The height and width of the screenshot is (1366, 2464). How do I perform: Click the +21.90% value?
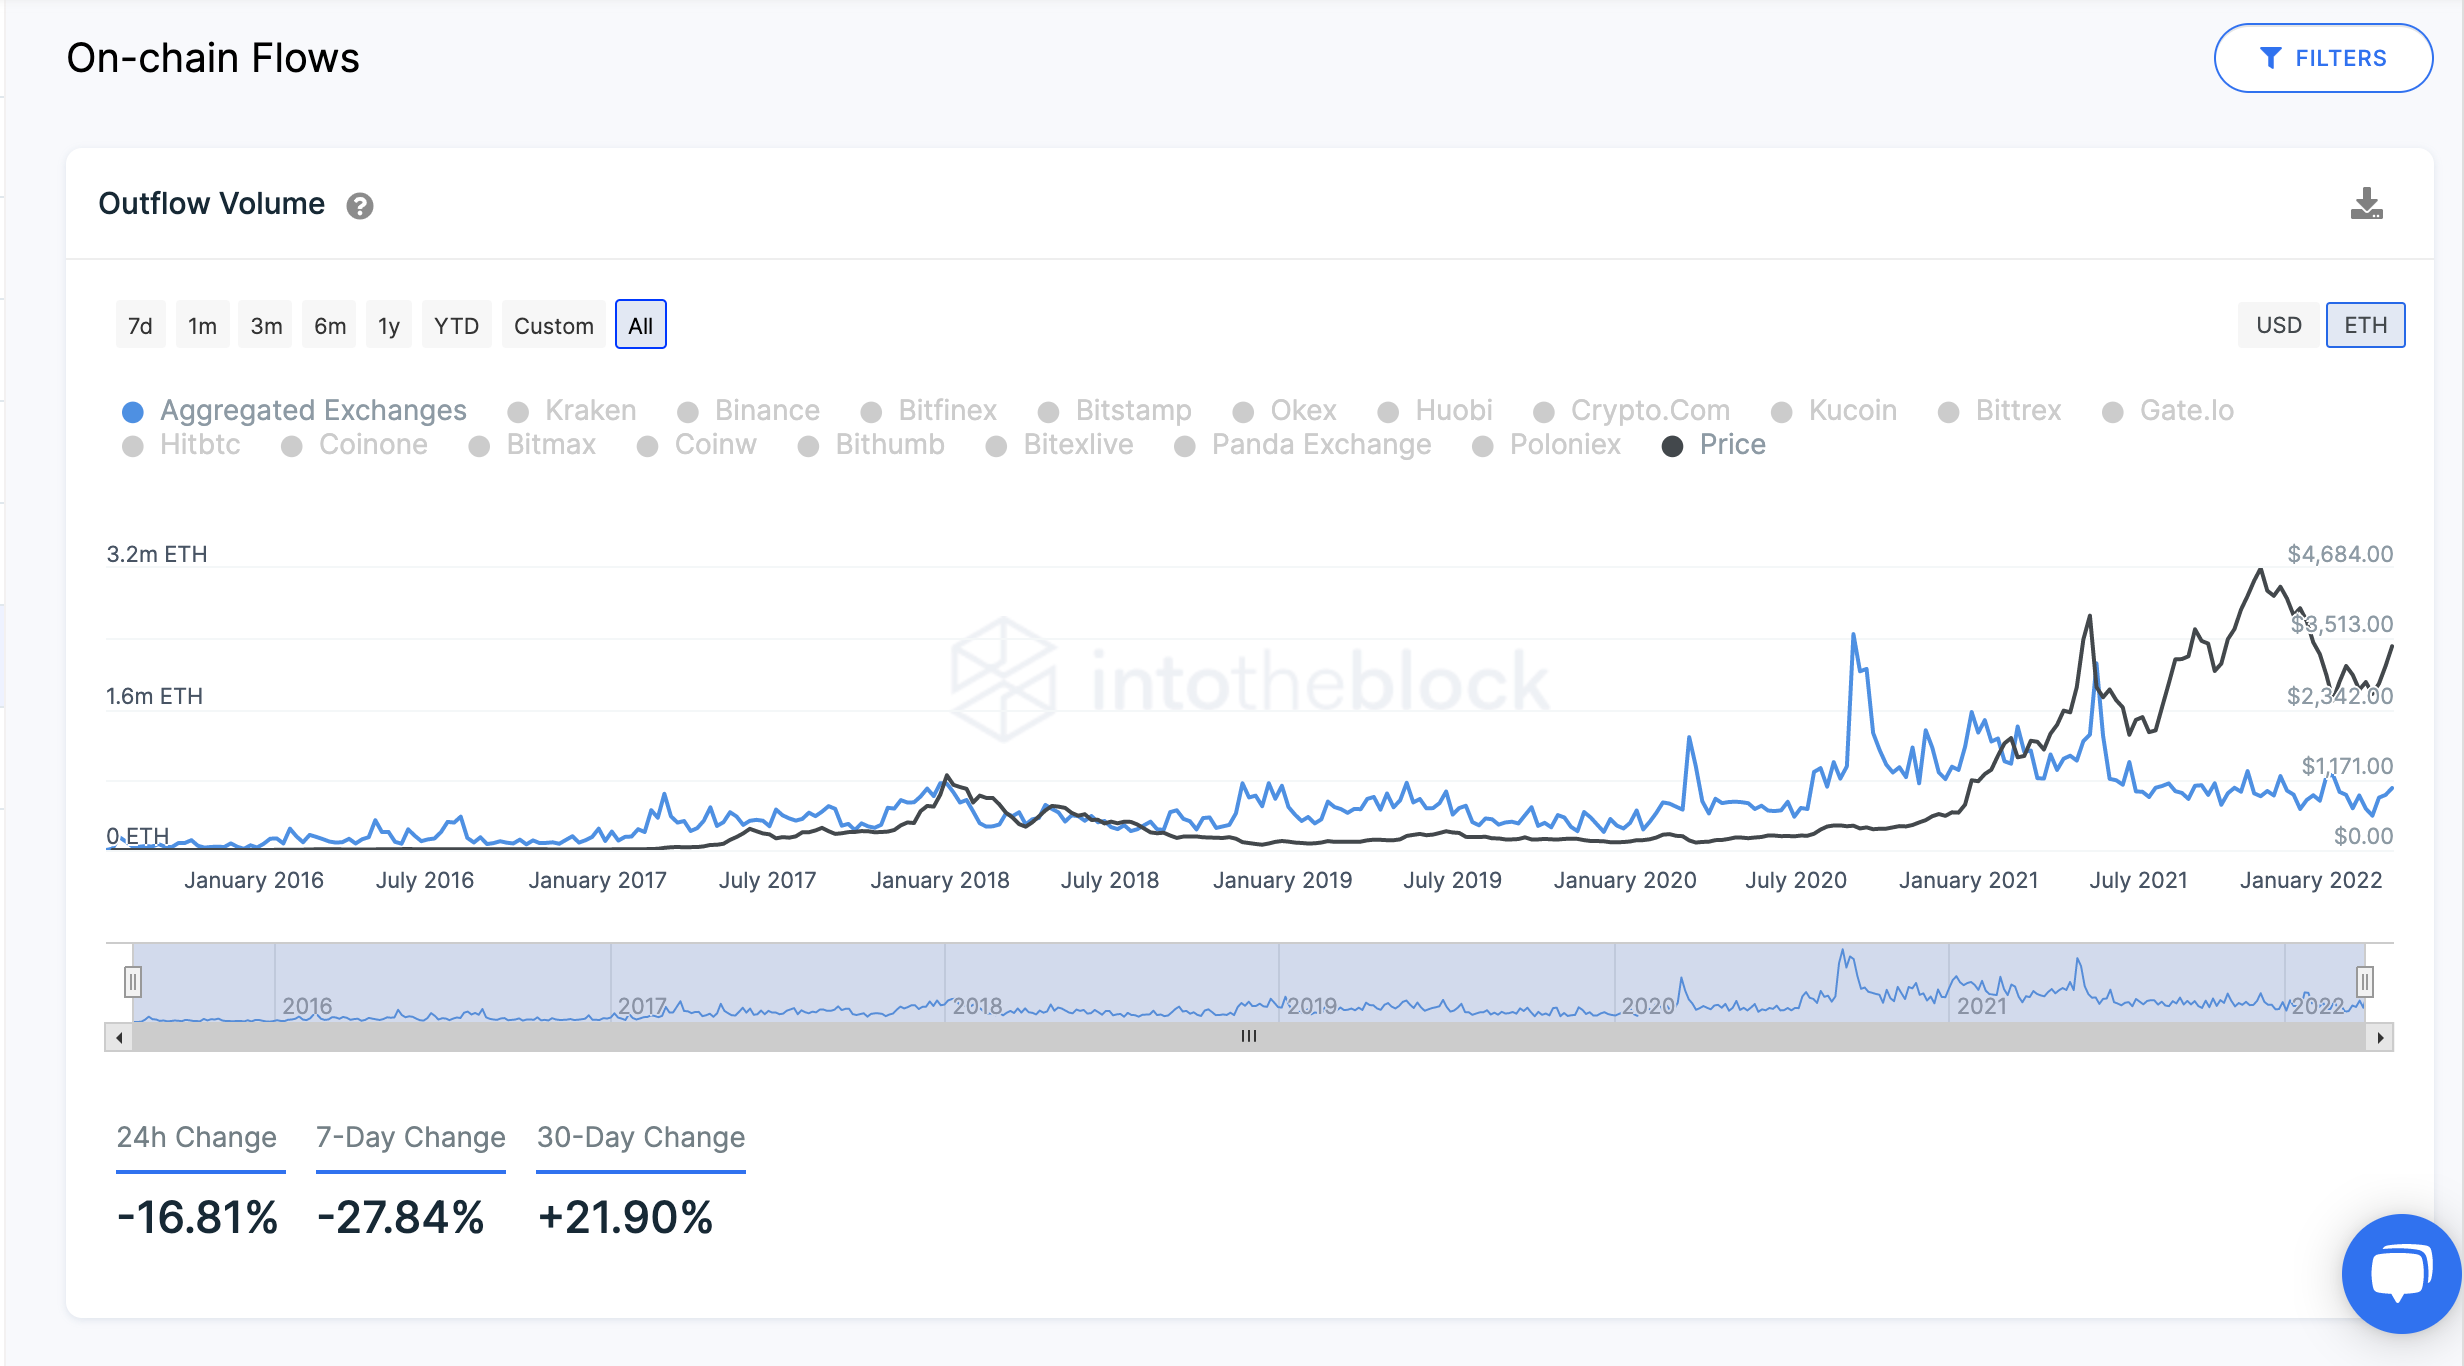(x=625, y=1218)
